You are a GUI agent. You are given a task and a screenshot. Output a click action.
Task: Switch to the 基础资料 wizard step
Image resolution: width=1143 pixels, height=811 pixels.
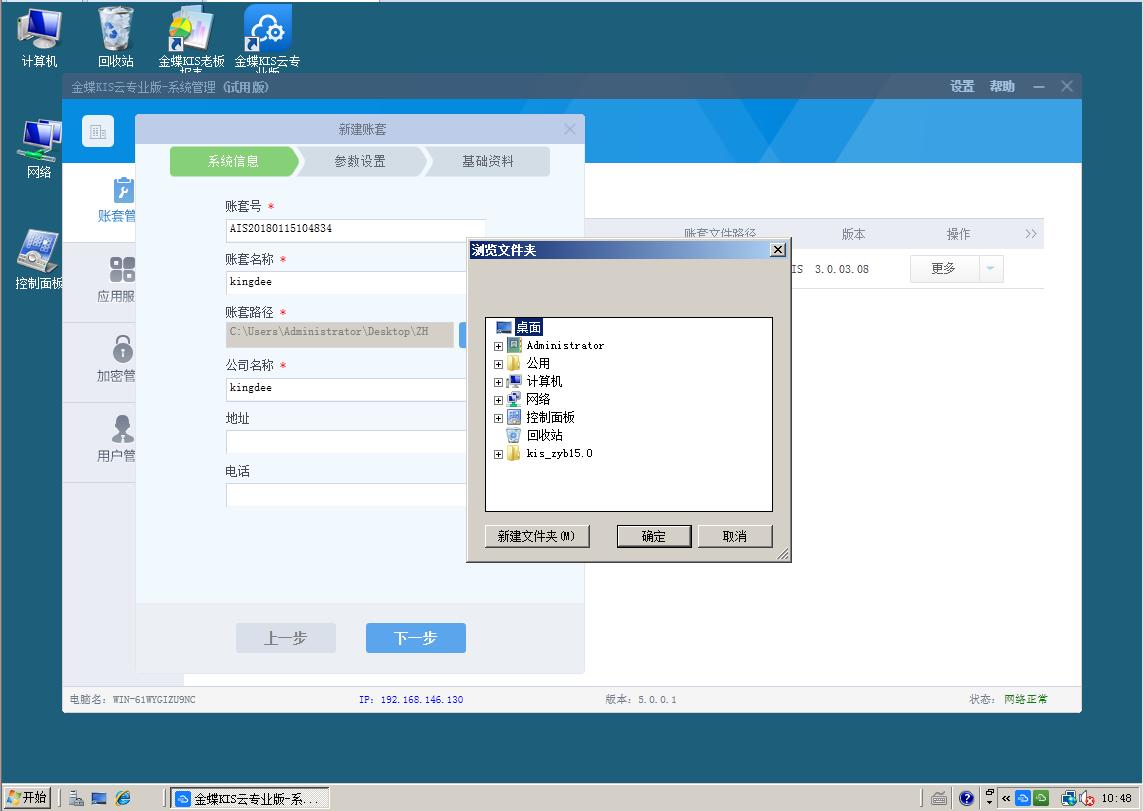[488, 161]
